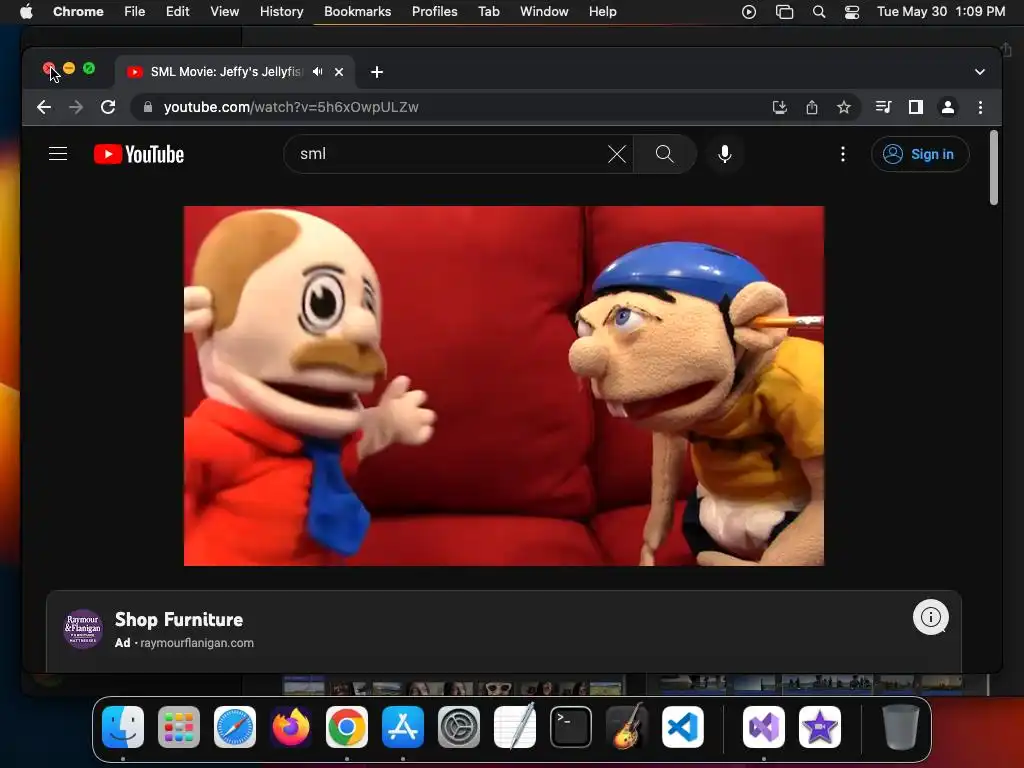Open Now Playing in menu bar
The height and width of the screenshot is (768, 1024).
tap(749, 12)
